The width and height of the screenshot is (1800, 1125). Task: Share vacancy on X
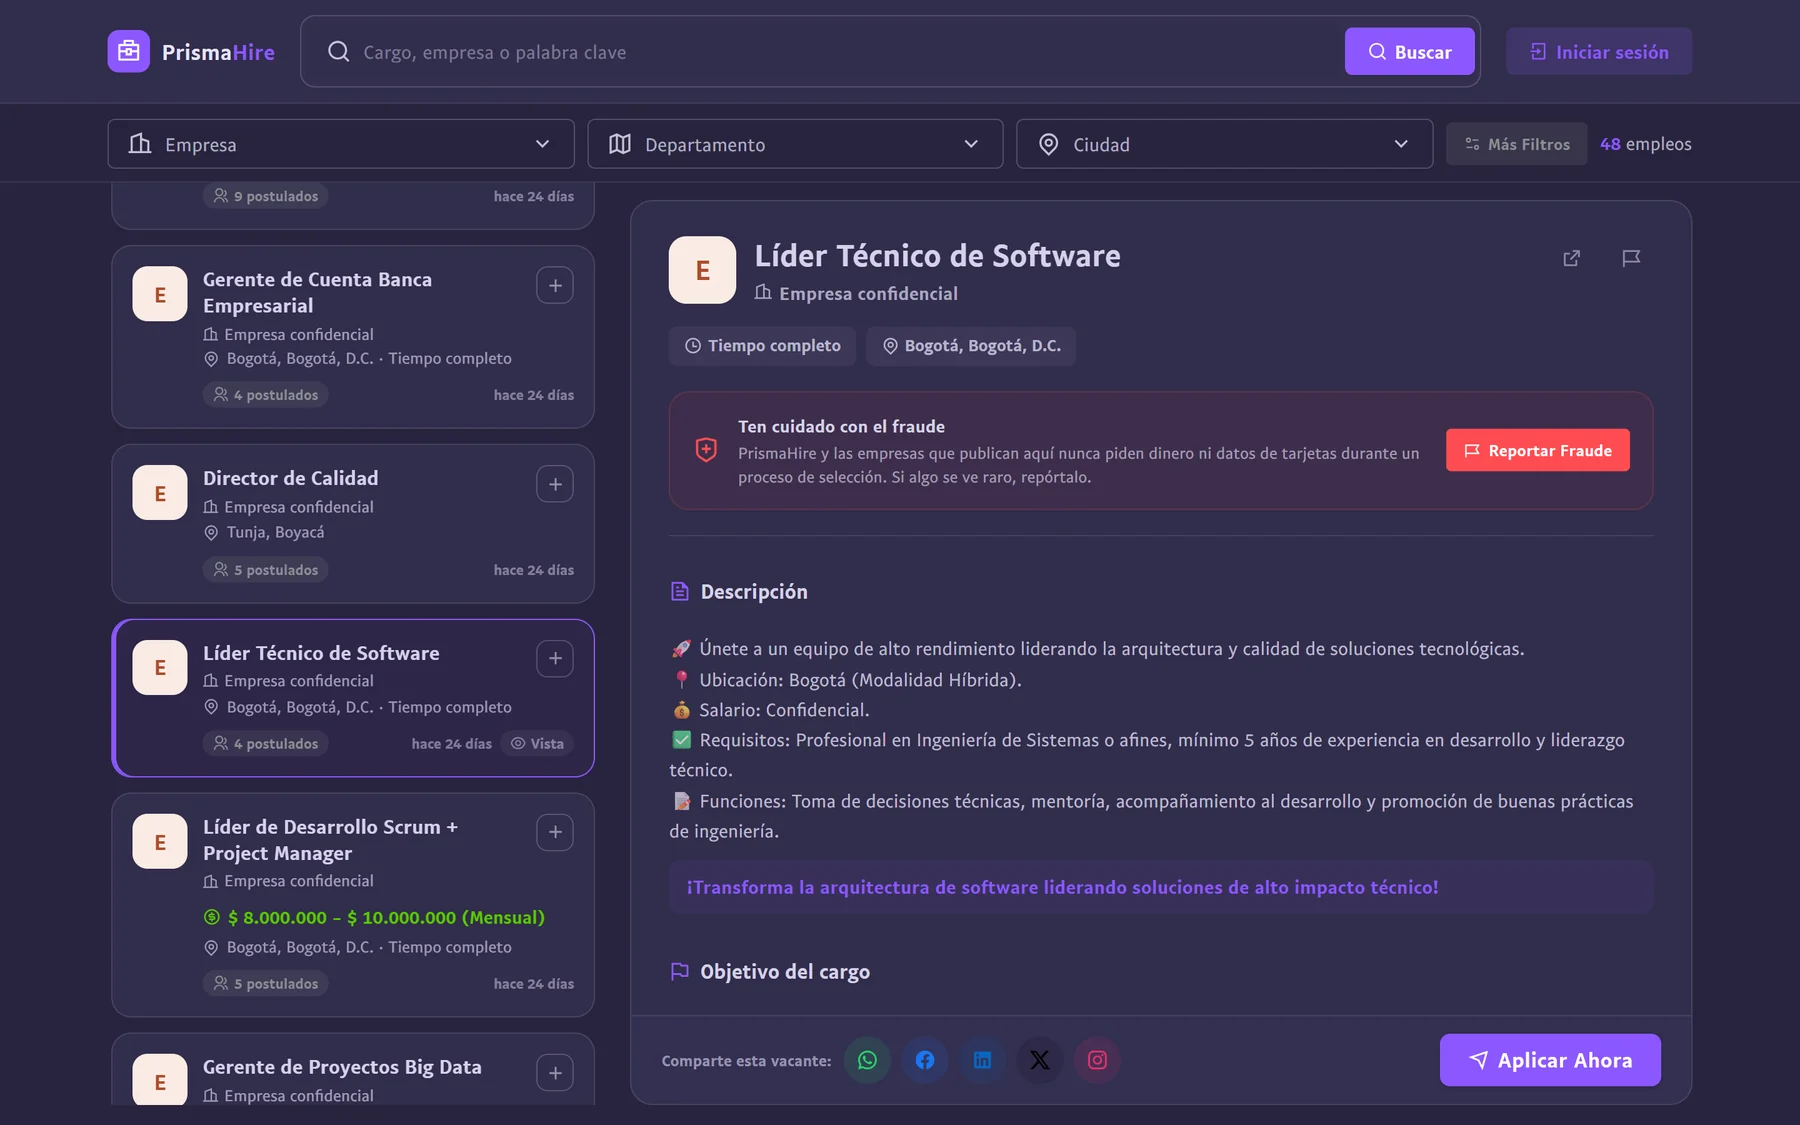click(x=1040, y=1060)
